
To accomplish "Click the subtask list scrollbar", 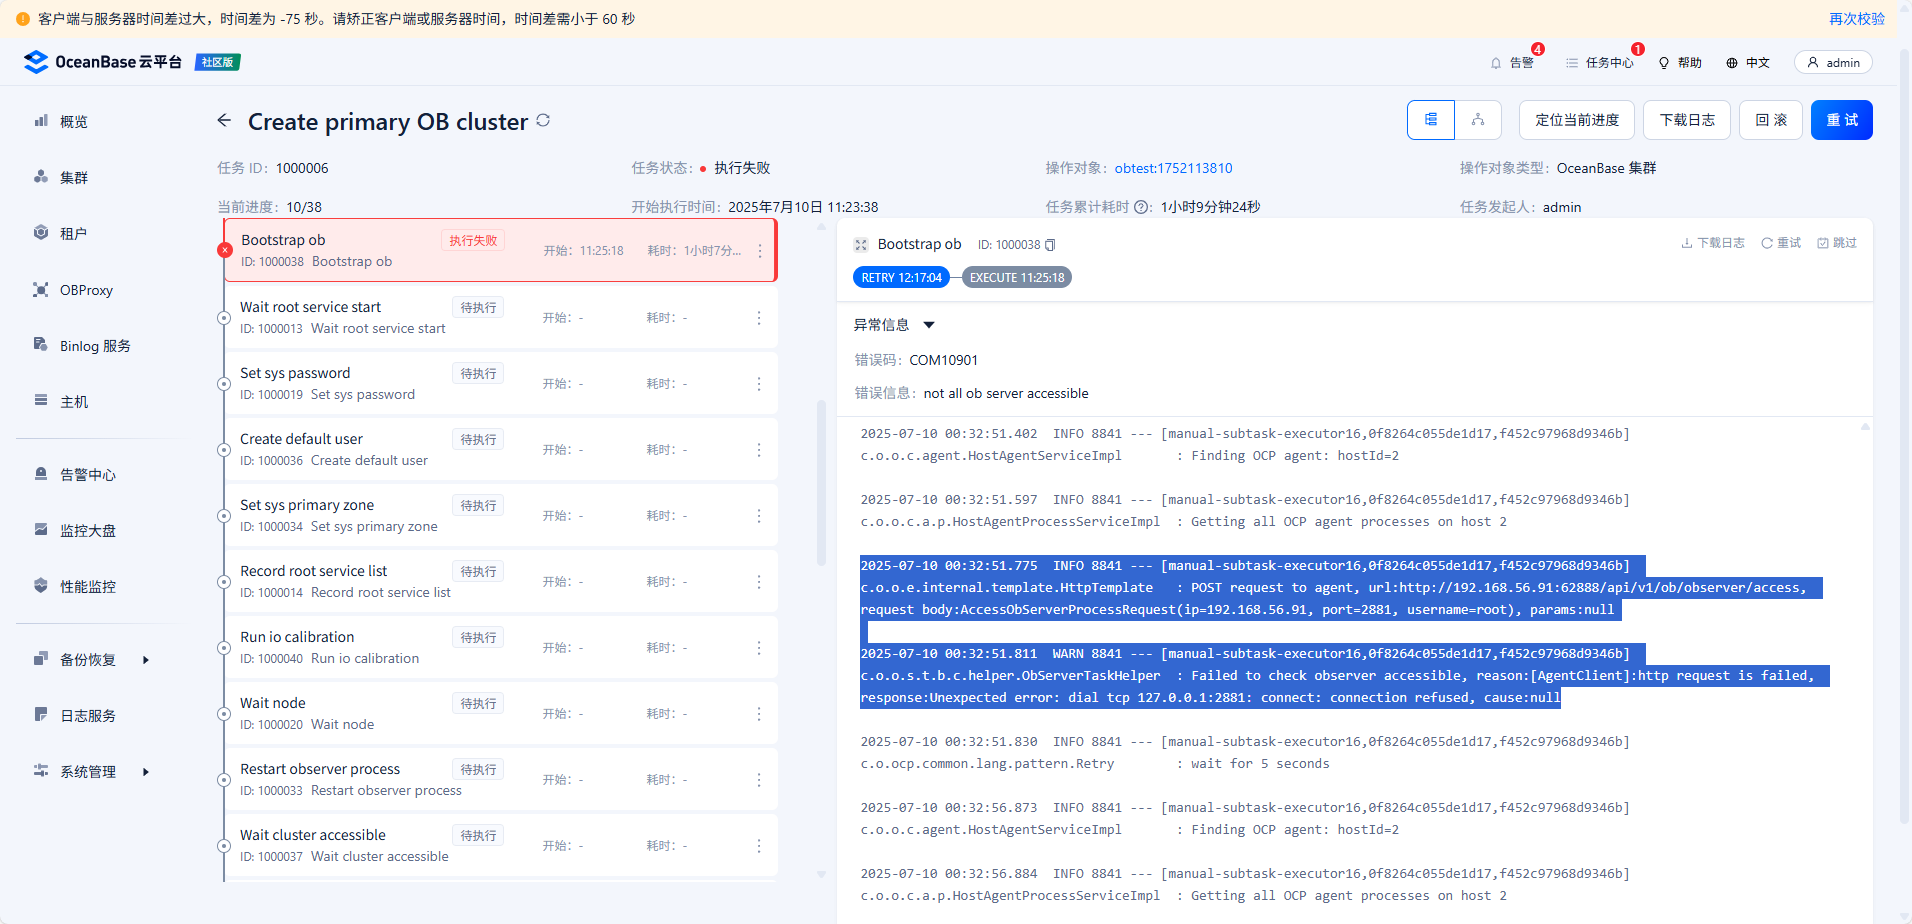I will coord(821,483).
